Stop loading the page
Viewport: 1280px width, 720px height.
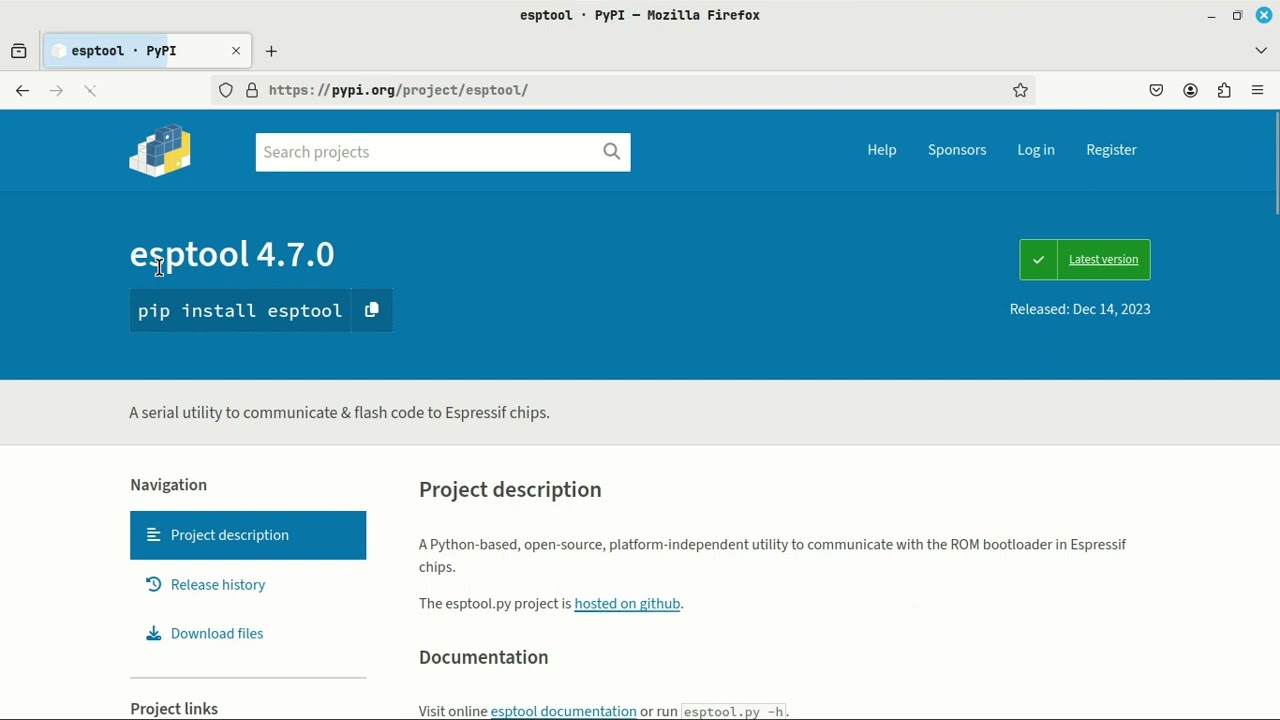90,90
